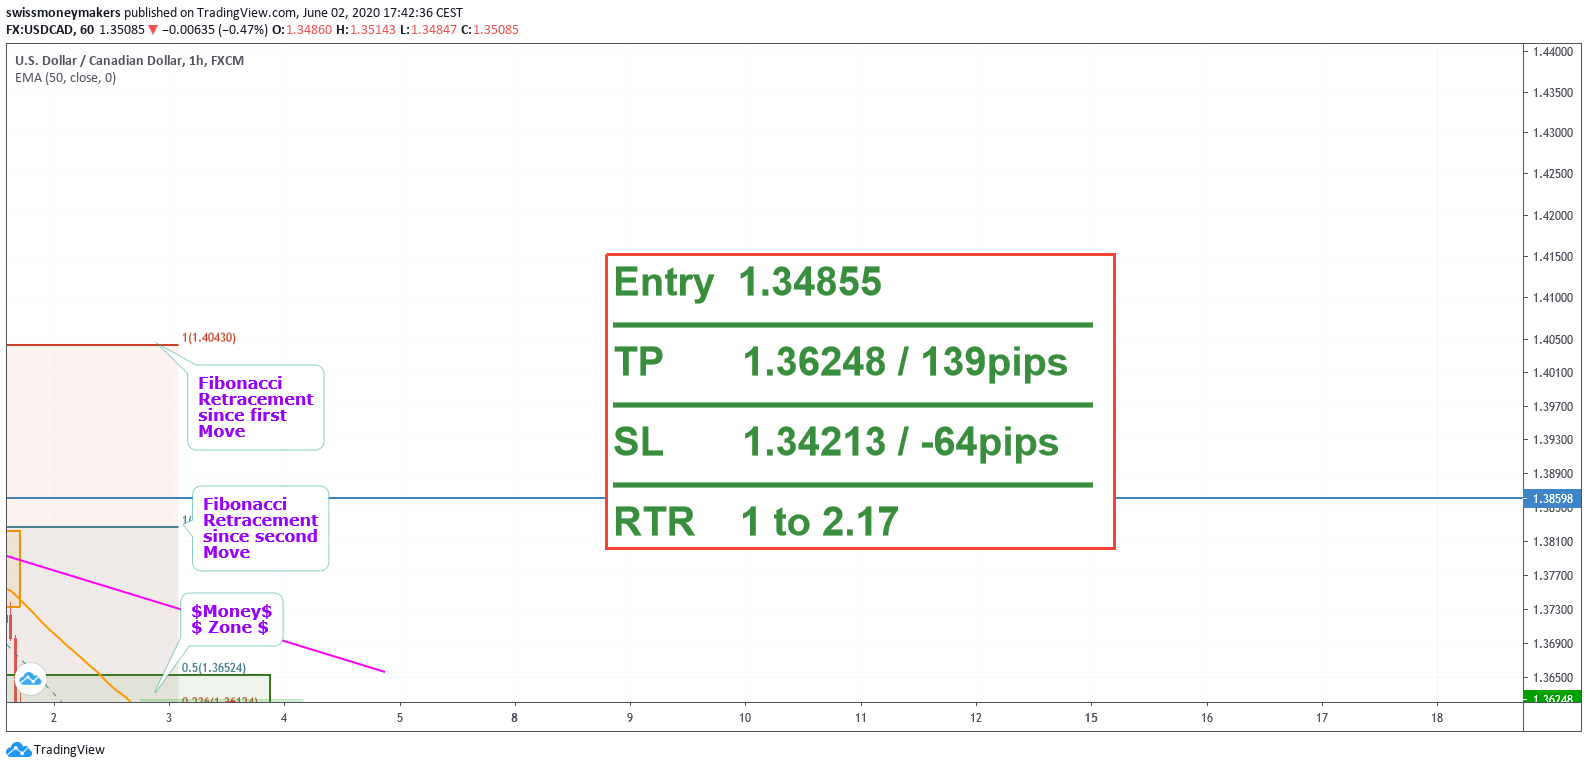The width and height of the screenshot is (1588, 768).
Task: Click the round cloud badge on the chart
Action: 30,679
